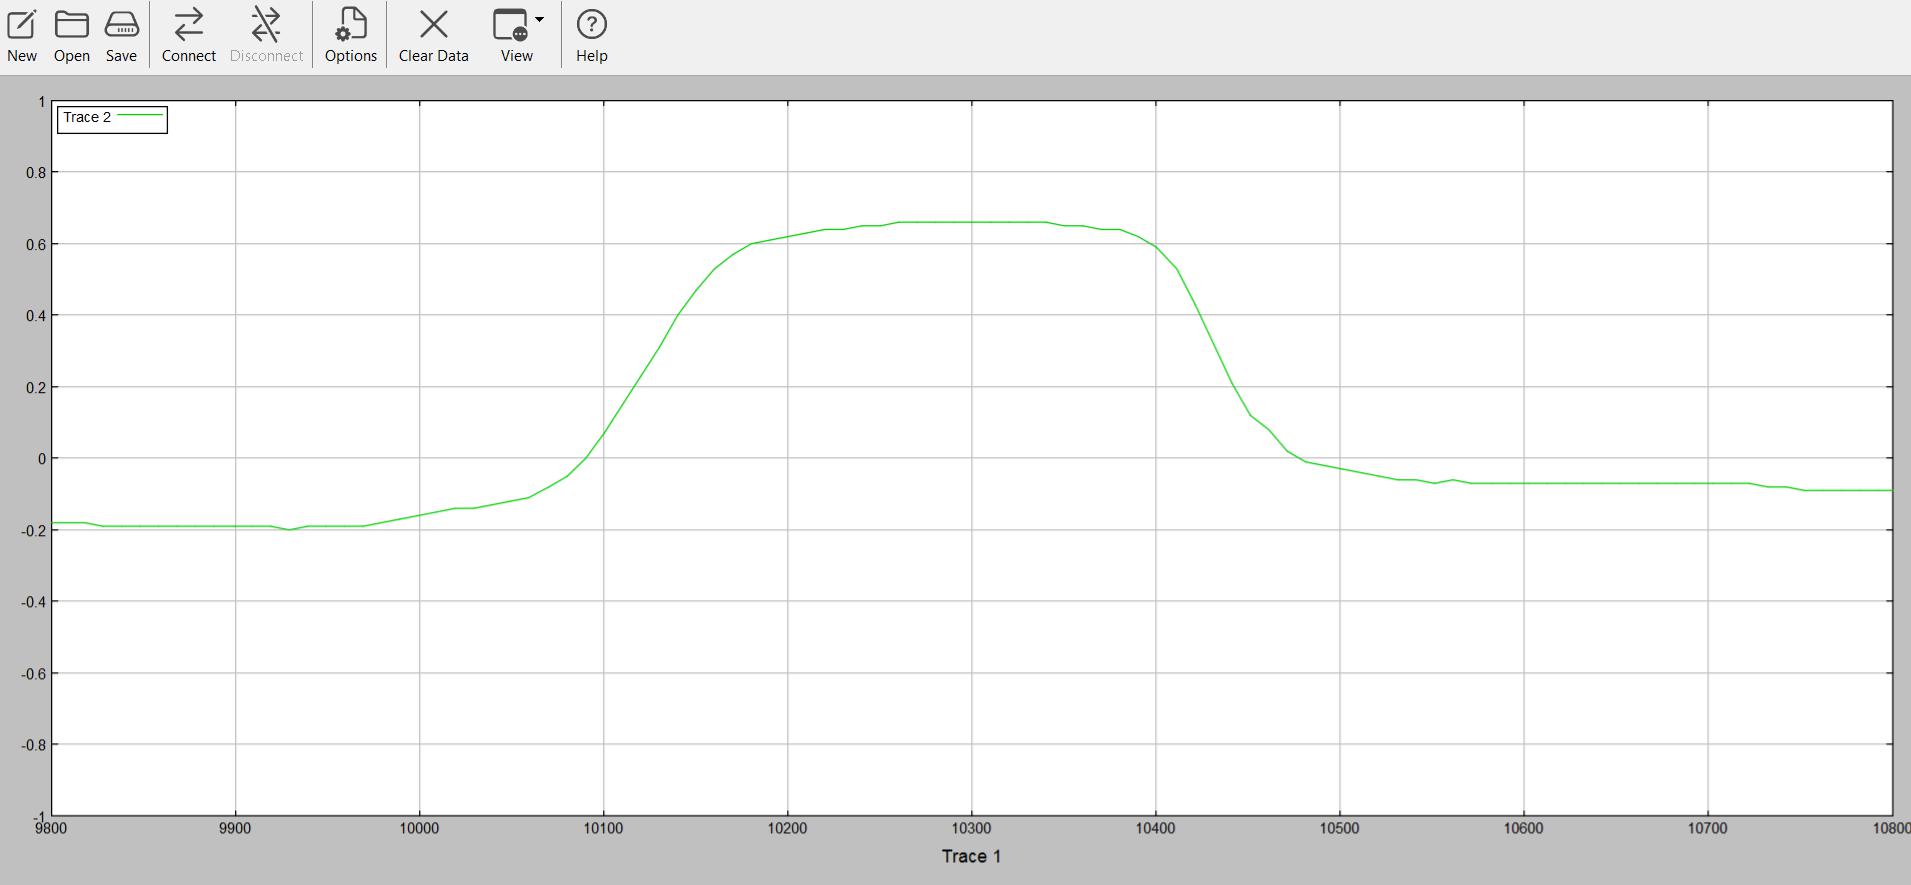Click the 10000 x-axis tick label

[x=419, y=829]
